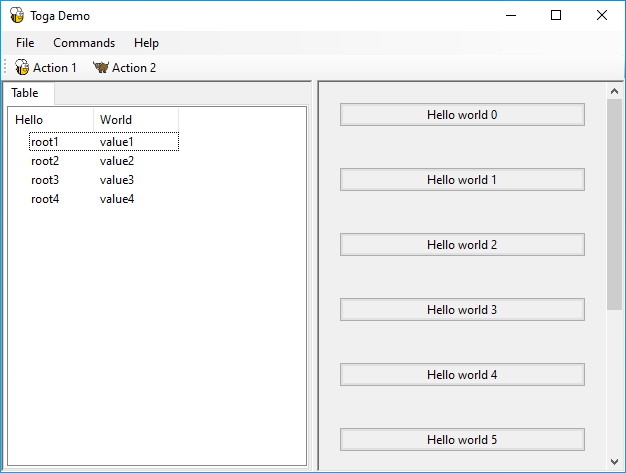Select the value4 cell in the table
The height and width of the screenshot is (473, 626).
117,199
